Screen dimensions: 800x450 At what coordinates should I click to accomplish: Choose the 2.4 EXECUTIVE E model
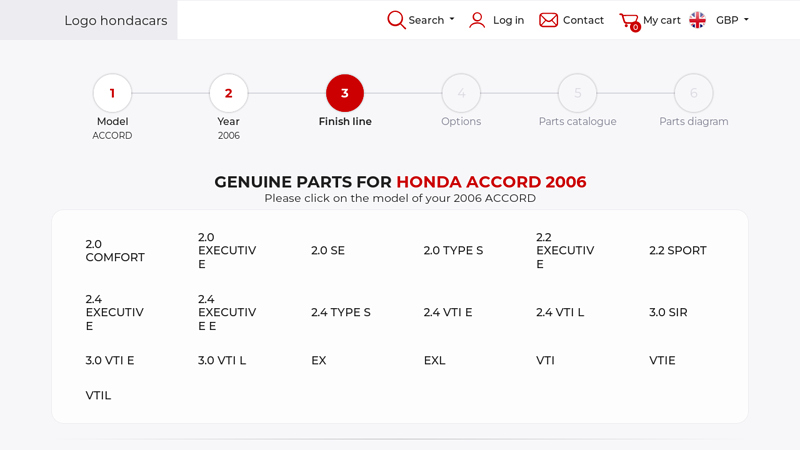(227, 312)
